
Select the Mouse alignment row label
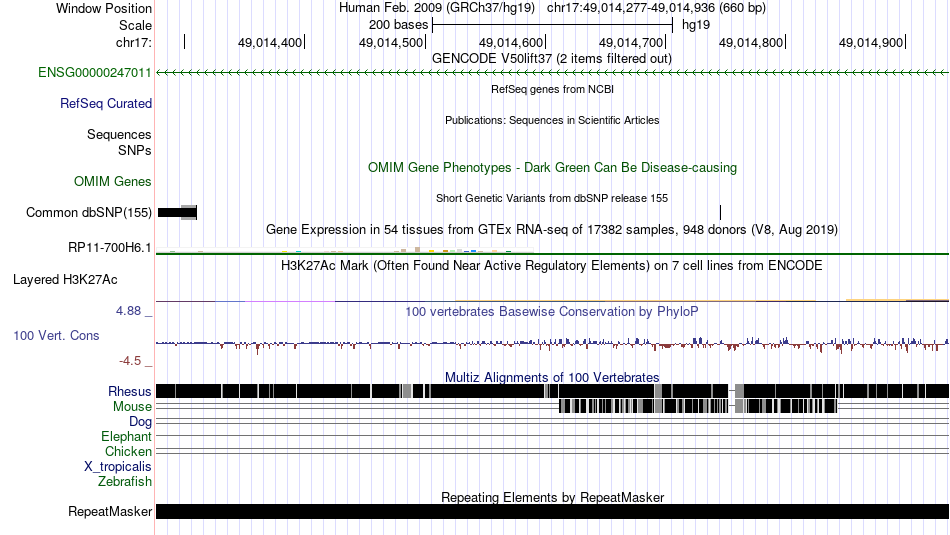pyautogui.click(x=132, y=407)
